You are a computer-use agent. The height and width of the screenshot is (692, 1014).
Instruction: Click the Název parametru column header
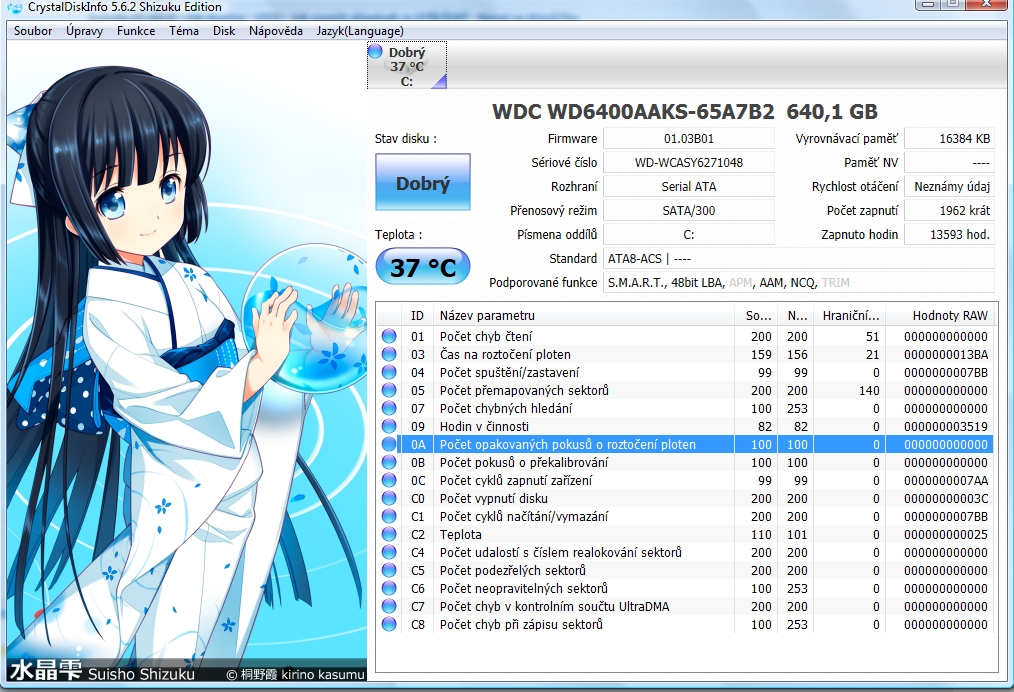coord(584,316)
